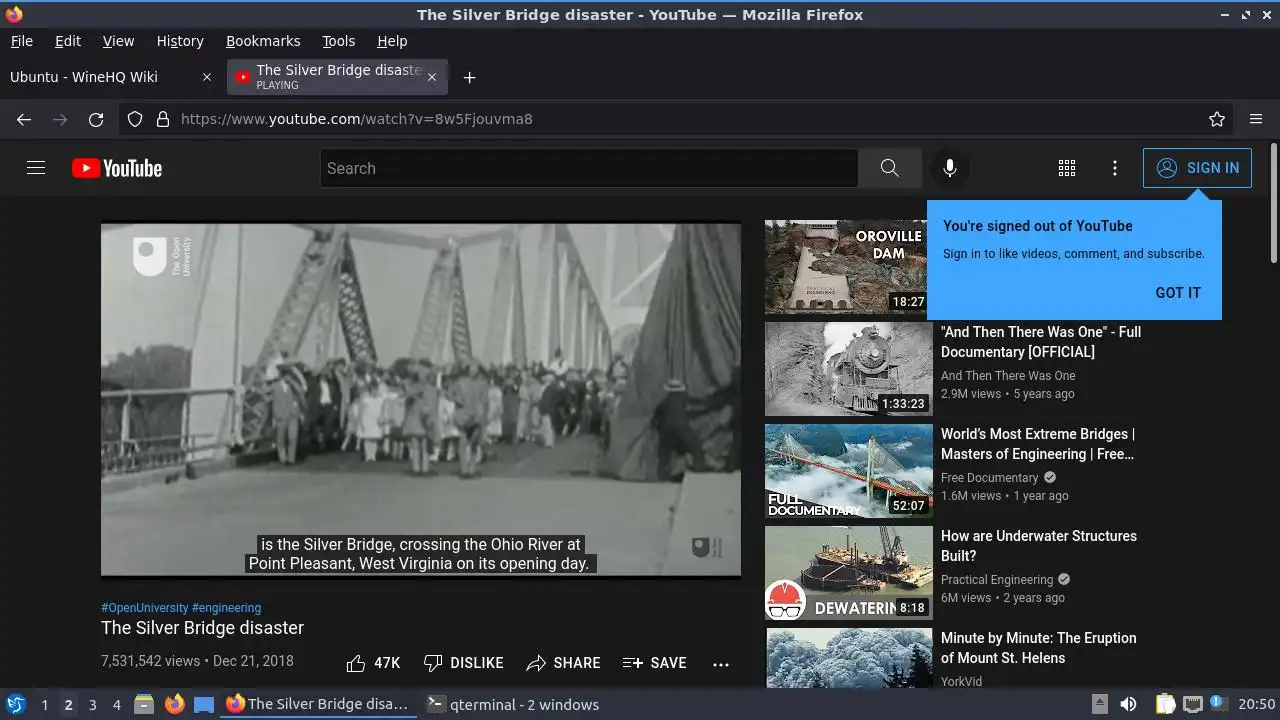The width and height of the screenshot is (1280, 720).
Task: Open the Edit menu
Action: (x=68, y=41)
